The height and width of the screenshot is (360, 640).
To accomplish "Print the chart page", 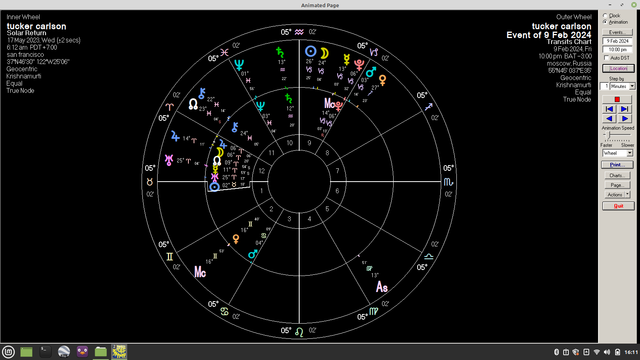I will click(617, 165).
